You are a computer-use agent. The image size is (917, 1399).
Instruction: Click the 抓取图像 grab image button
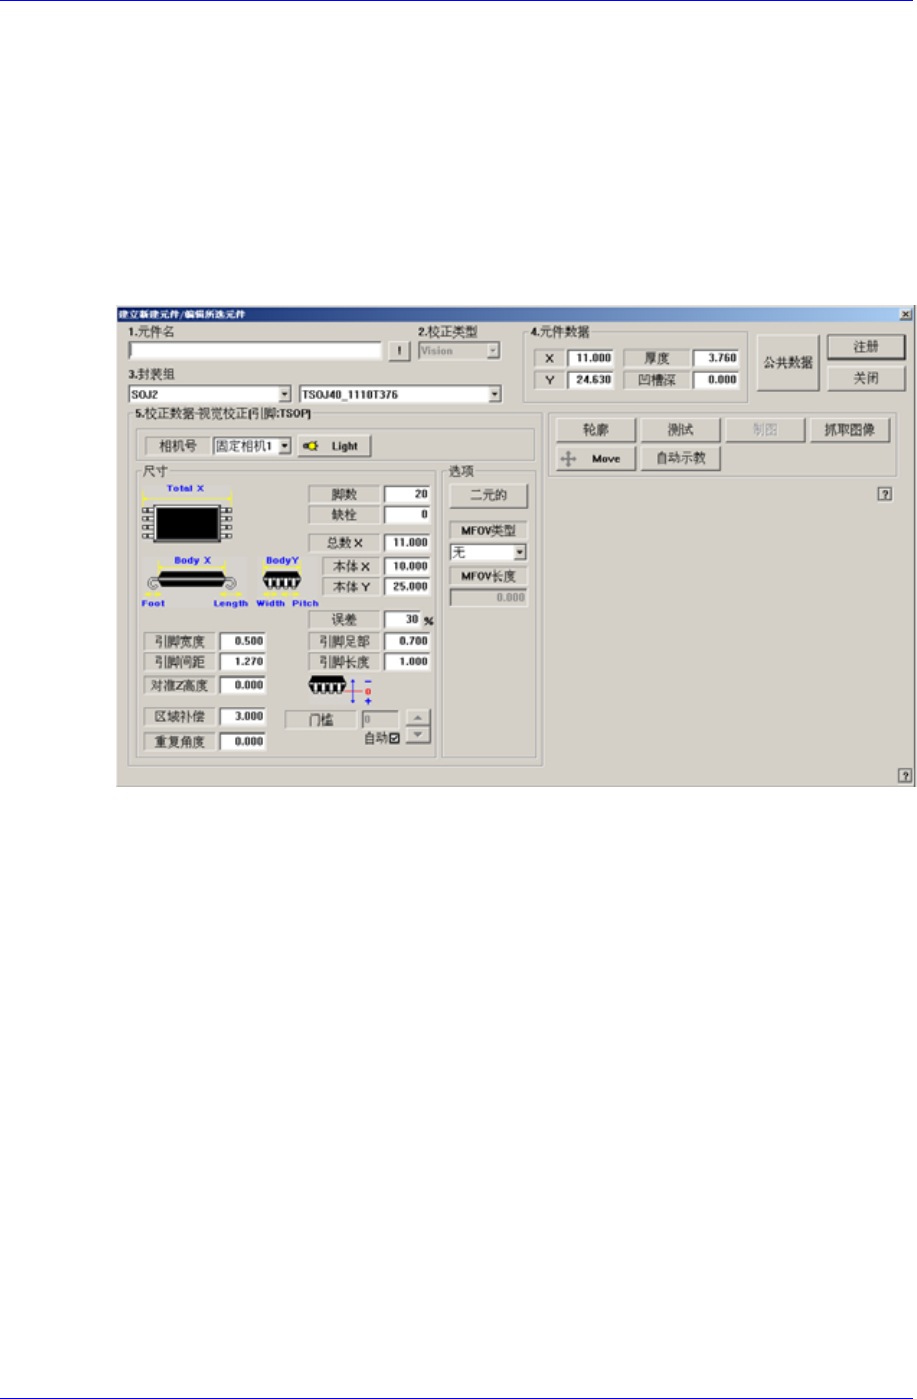[x=850, y=430]
